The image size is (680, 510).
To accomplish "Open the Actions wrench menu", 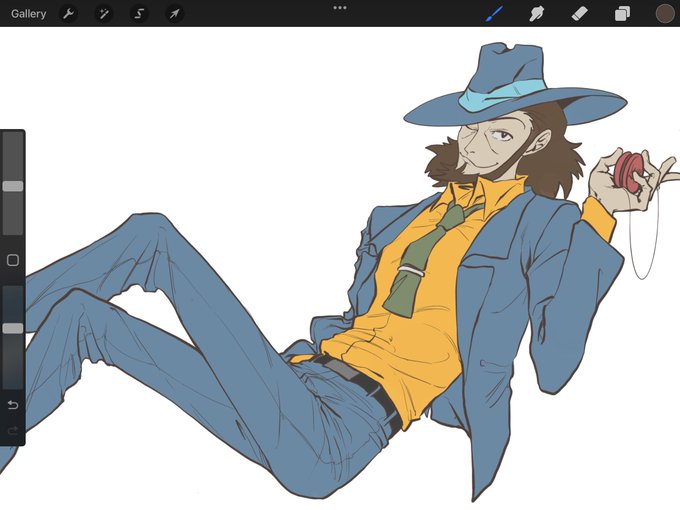I will click(68, 14).
